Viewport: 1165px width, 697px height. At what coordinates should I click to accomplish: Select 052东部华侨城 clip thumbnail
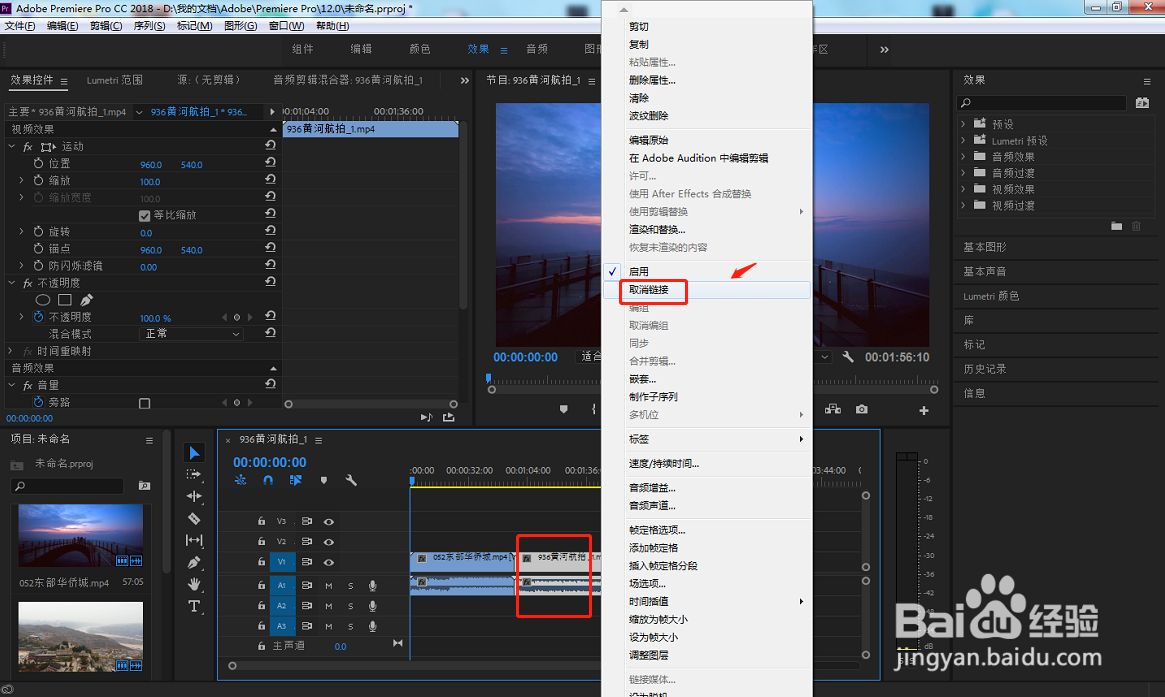pos(80,536)
